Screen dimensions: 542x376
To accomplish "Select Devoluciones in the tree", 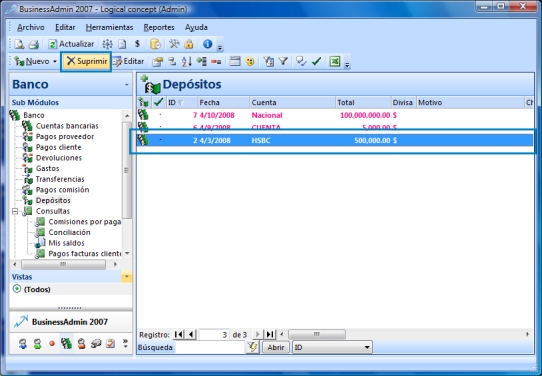I will click(59, 158).
